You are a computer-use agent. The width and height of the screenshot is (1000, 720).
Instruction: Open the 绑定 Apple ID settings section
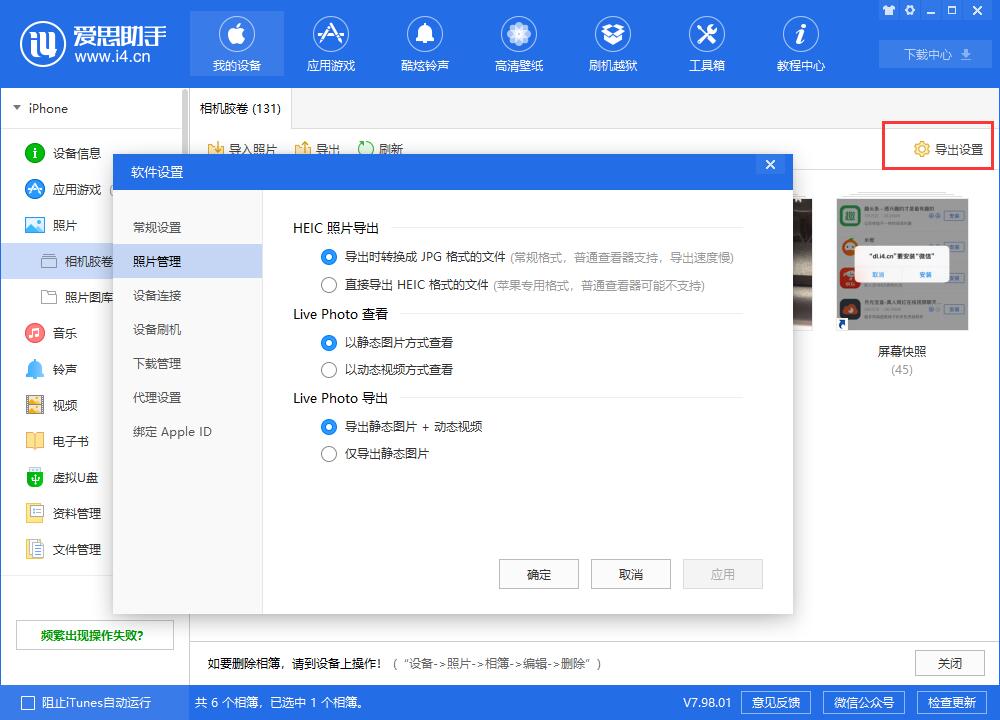[171, 431]
